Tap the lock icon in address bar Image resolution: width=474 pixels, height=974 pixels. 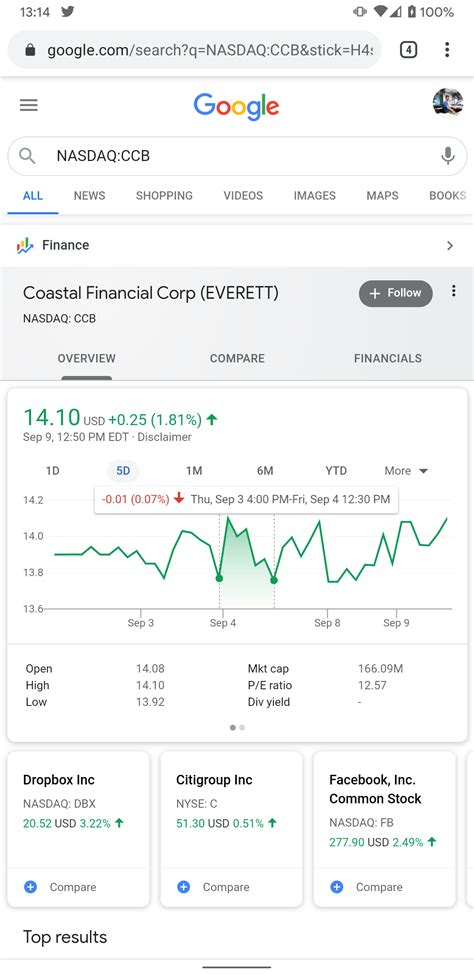pos(30,50)
